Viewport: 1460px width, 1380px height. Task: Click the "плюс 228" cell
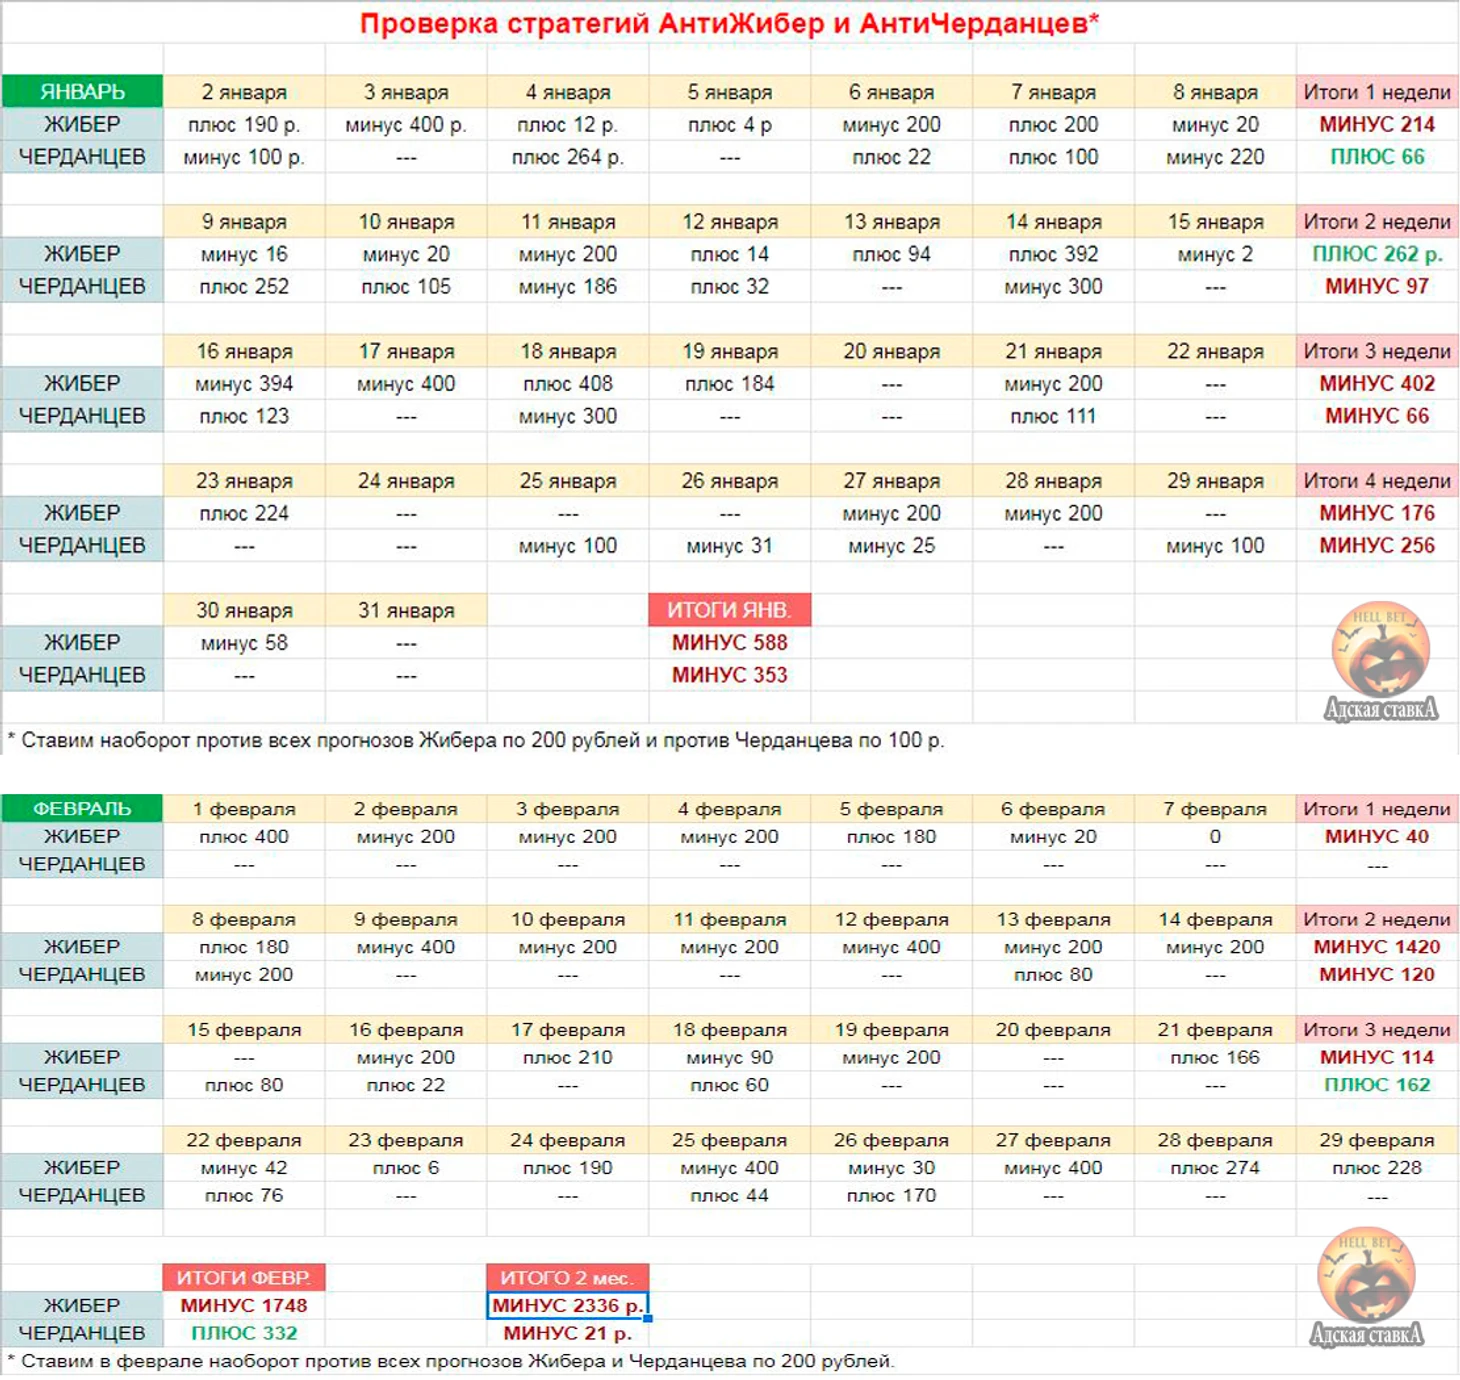tap(1377, 1167)
